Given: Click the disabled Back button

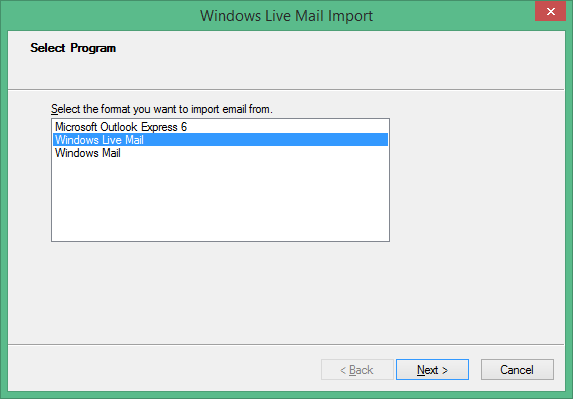Looking at the screenshot, I should [357, 370].
